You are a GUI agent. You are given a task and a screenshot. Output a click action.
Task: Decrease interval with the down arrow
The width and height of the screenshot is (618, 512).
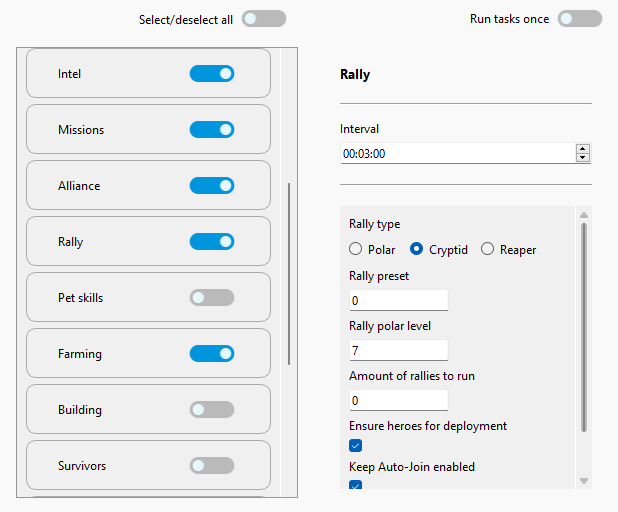pos(583,158)
